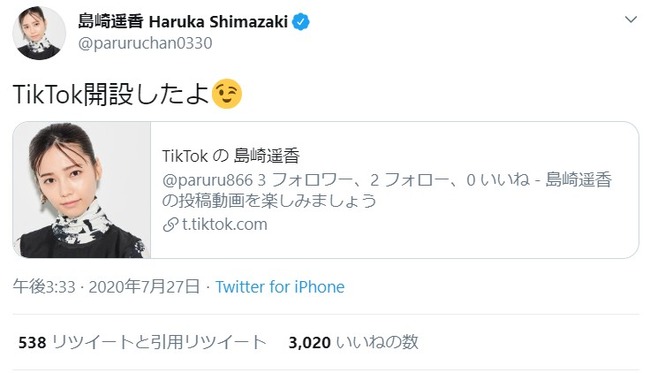The image size is (650, 373).
Task: Click the second line of card description
Action: click(x=269, y=201)
